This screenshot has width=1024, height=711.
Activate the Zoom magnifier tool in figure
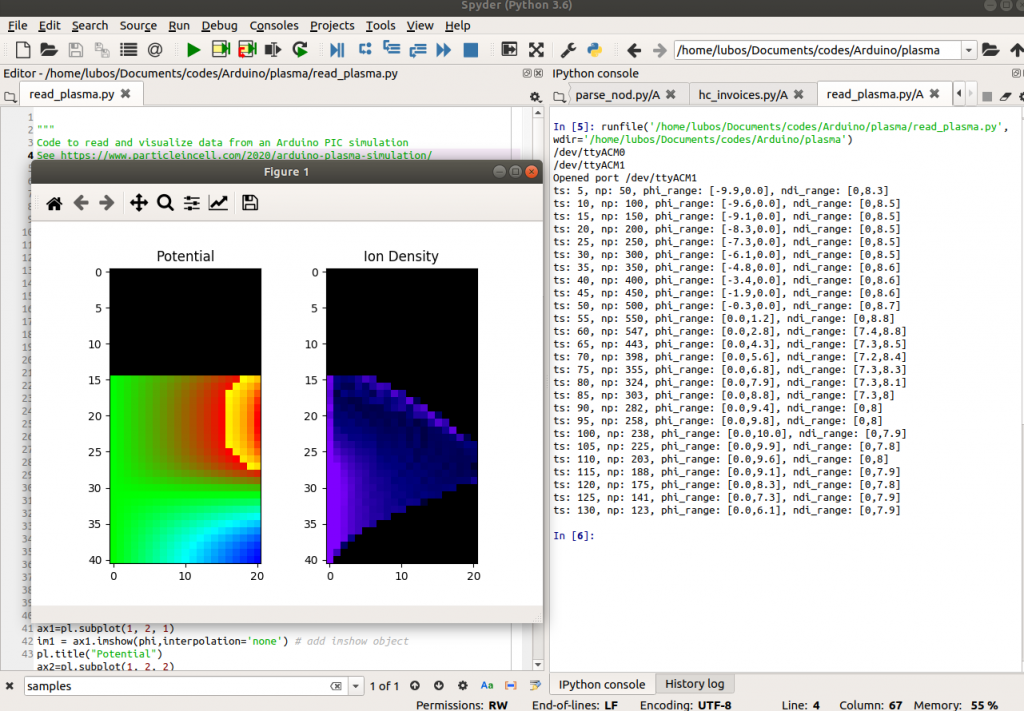(x=165, y=203)
